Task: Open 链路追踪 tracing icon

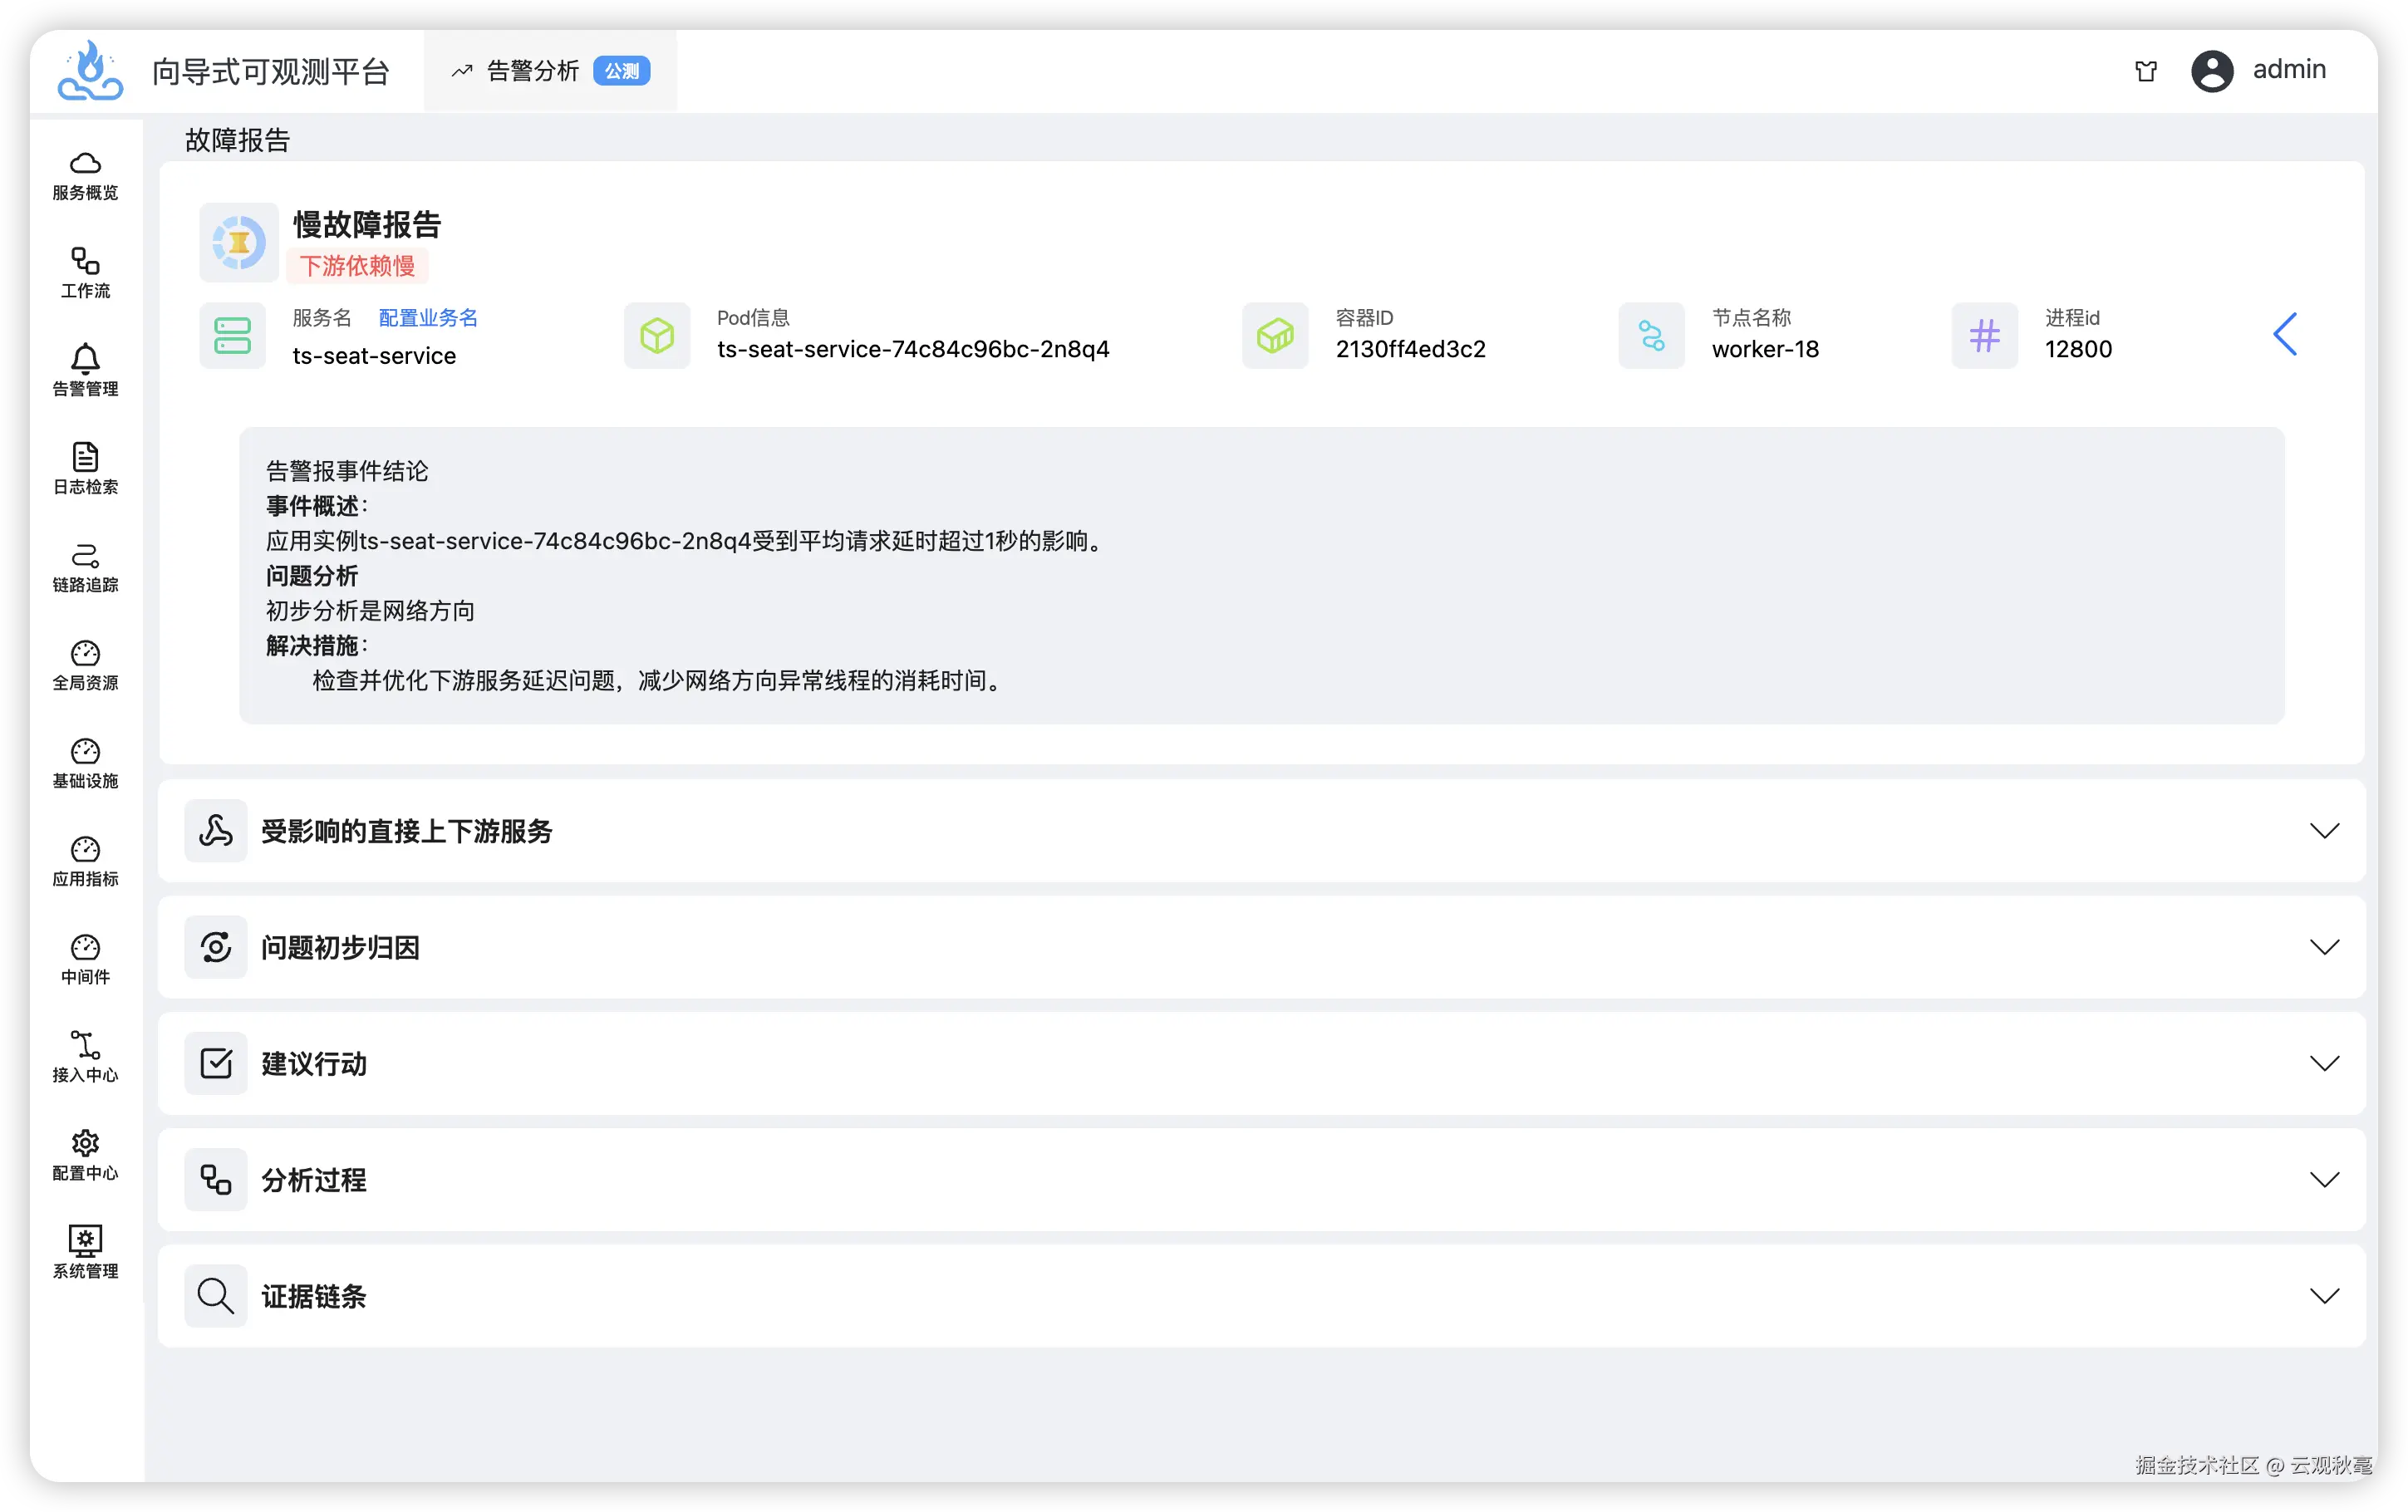Action: click(85, 556)
